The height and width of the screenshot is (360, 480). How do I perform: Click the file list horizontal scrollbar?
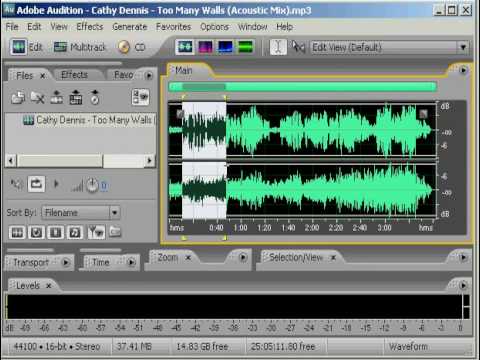(80, 161)
